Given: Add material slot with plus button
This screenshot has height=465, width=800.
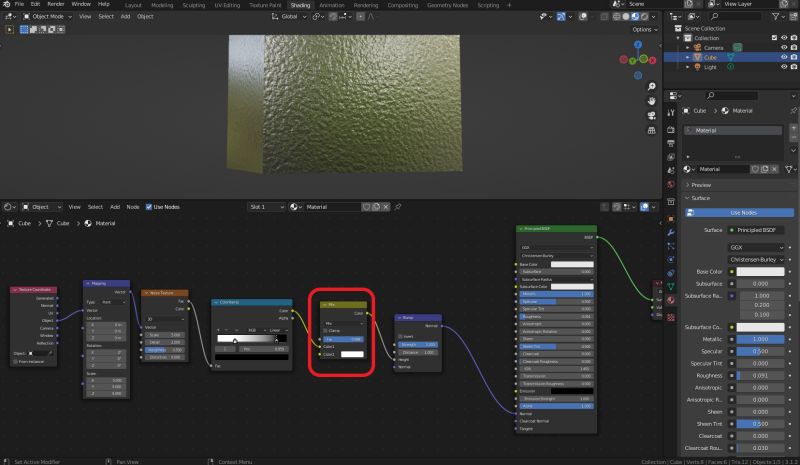Looking at the screenshot, I should [x=793, y=128].
